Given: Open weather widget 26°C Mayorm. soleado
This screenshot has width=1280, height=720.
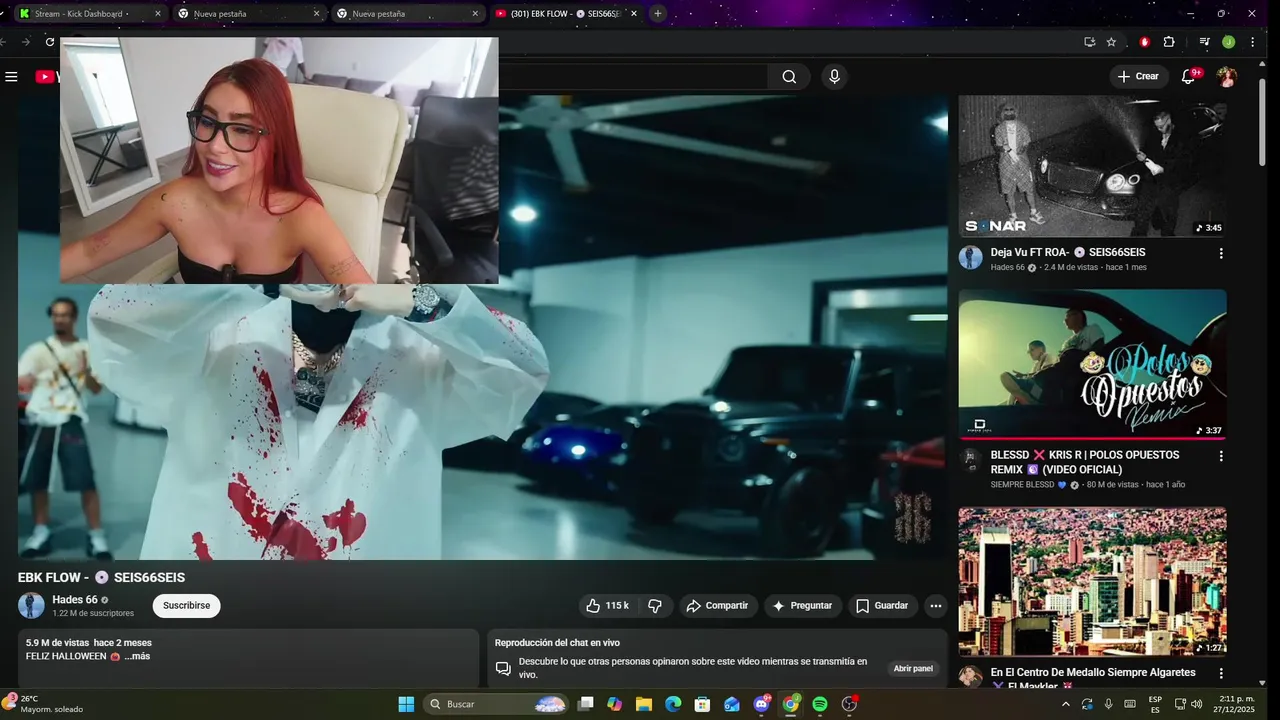Looking at the screenshot, I should (x=45, y=704).
